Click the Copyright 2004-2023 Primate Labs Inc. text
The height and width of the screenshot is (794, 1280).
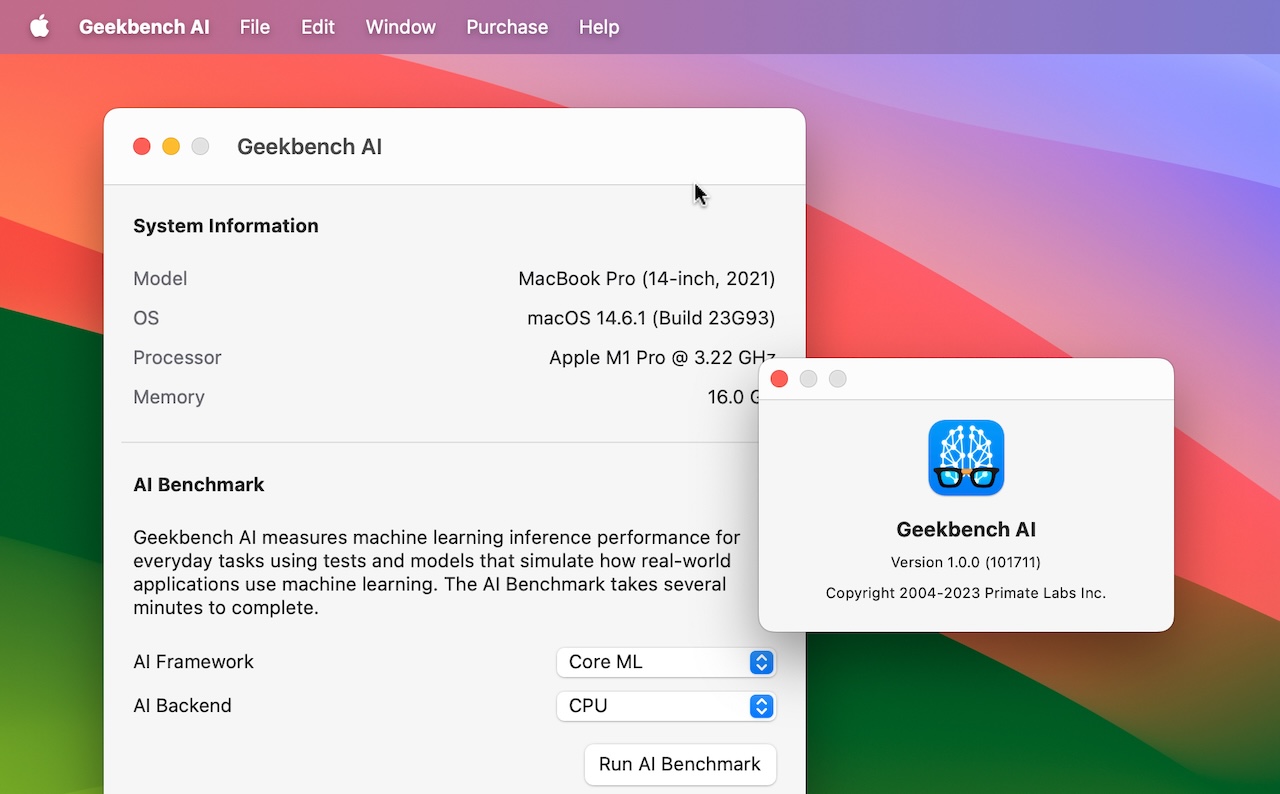tap(966, 593)
